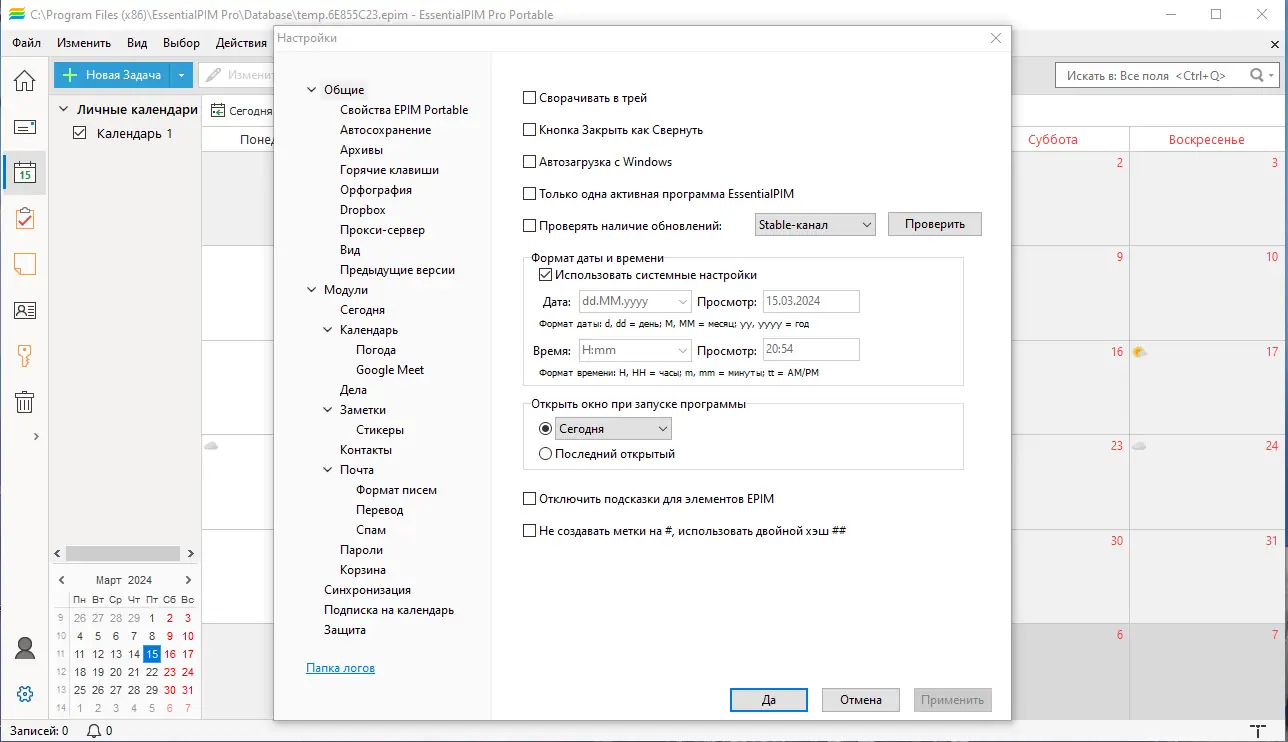
Task: Open the Home module in sidebar
Action: [24, 81]
